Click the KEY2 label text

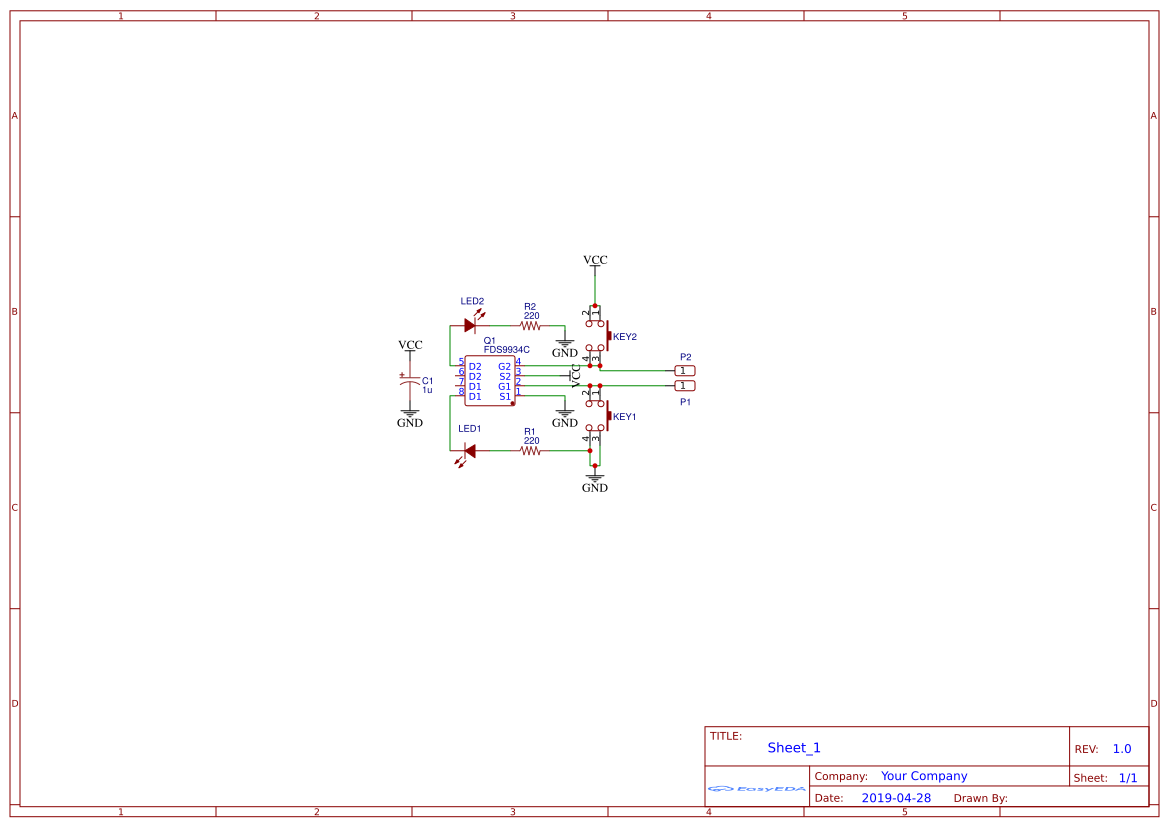coord(625,337)
